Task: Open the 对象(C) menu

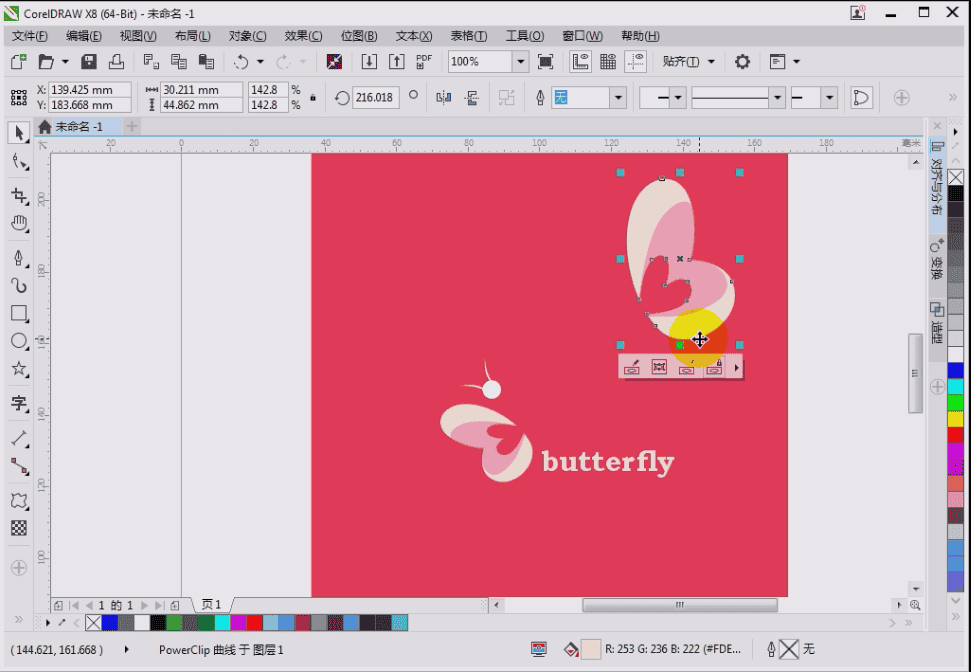Action: (x=248, y=35)
